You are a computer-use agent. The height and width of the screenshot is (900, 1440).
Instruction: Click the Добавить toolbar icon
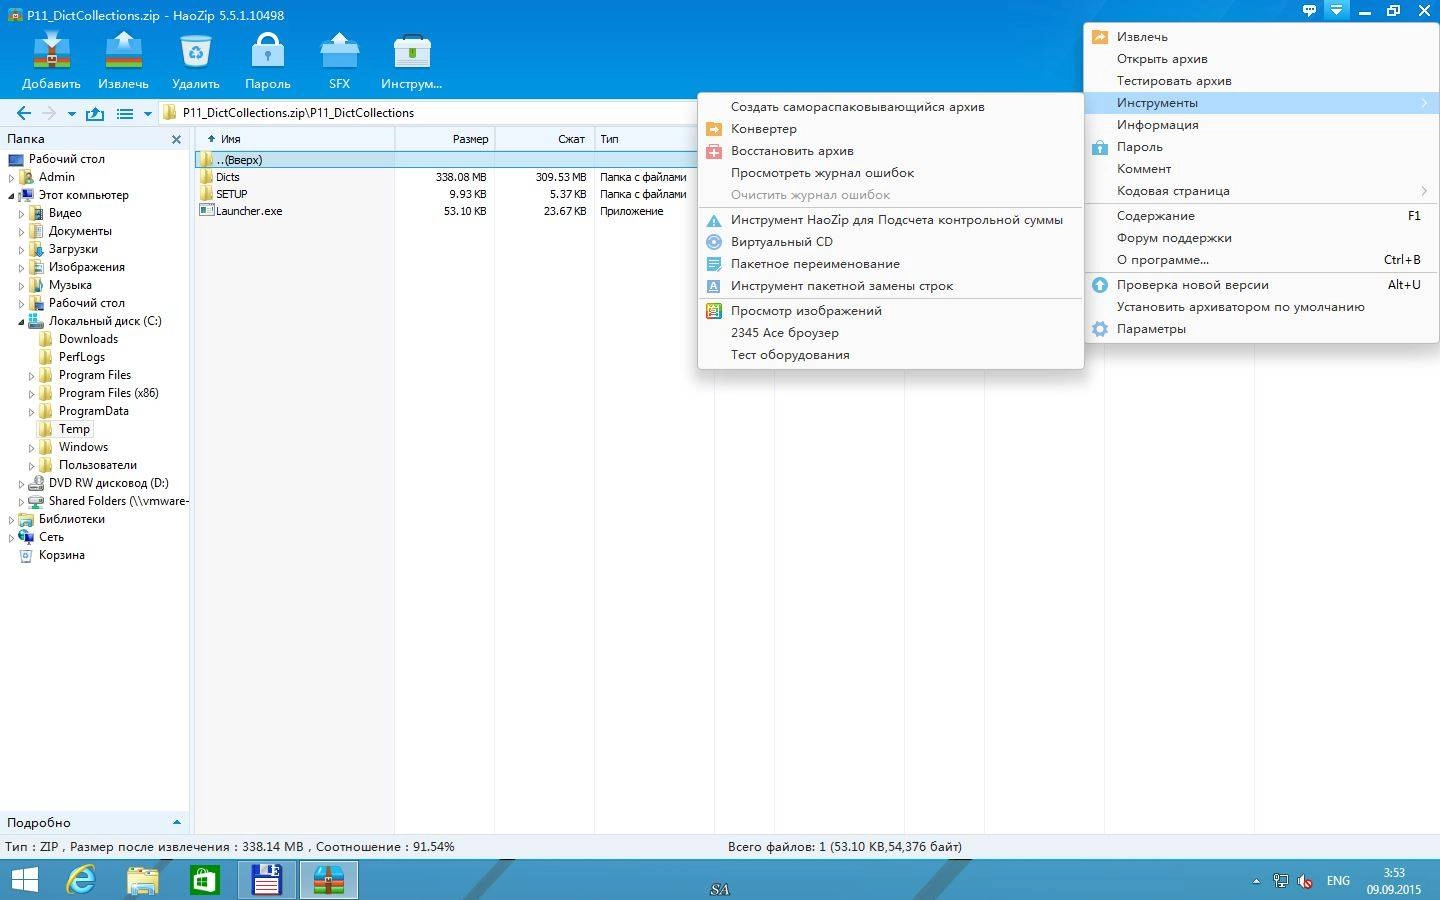51,61
